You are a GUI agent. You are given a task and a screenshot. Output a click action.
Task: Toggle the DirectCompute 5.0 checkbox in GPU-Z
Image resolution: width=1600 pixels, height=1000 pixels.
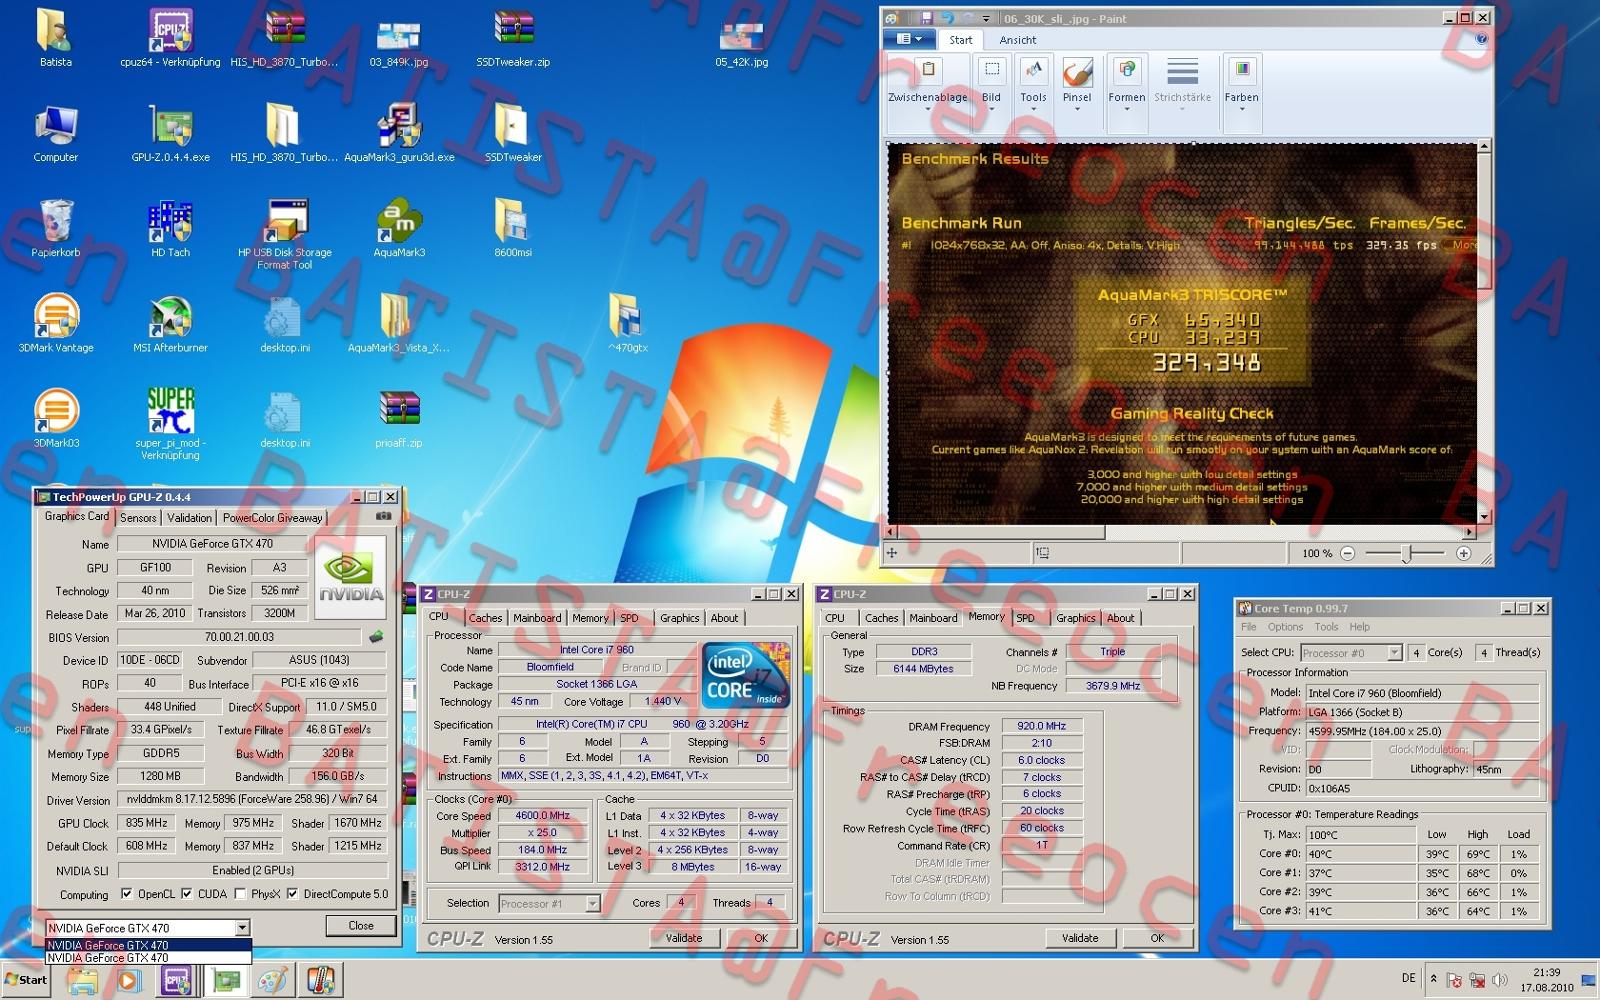click(292, 894)
